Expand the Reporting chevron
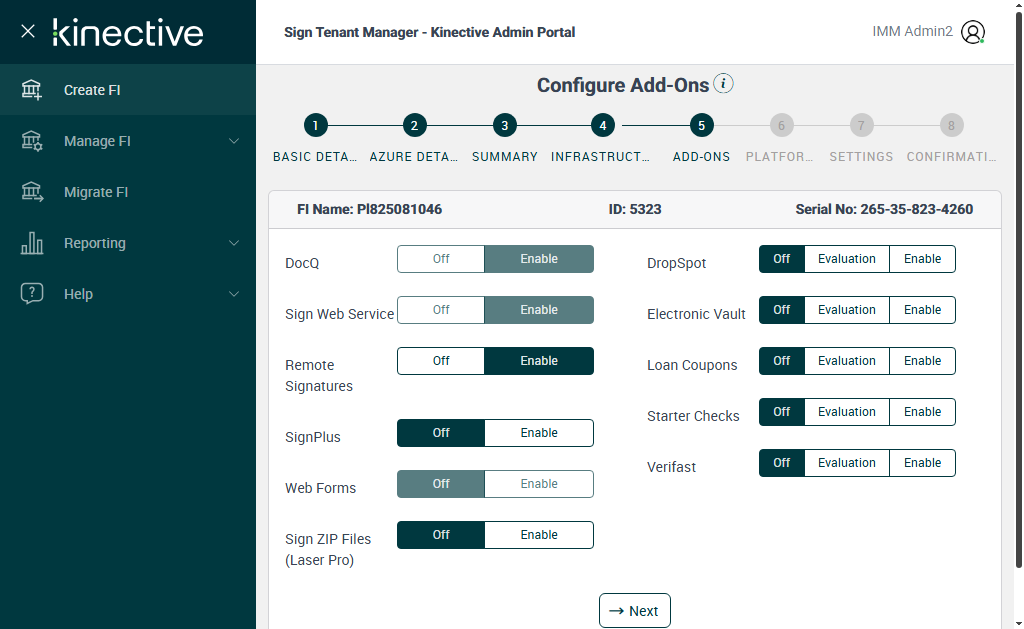The width and height of the screenshot is (1024, 629). click(x=234, y=243)
